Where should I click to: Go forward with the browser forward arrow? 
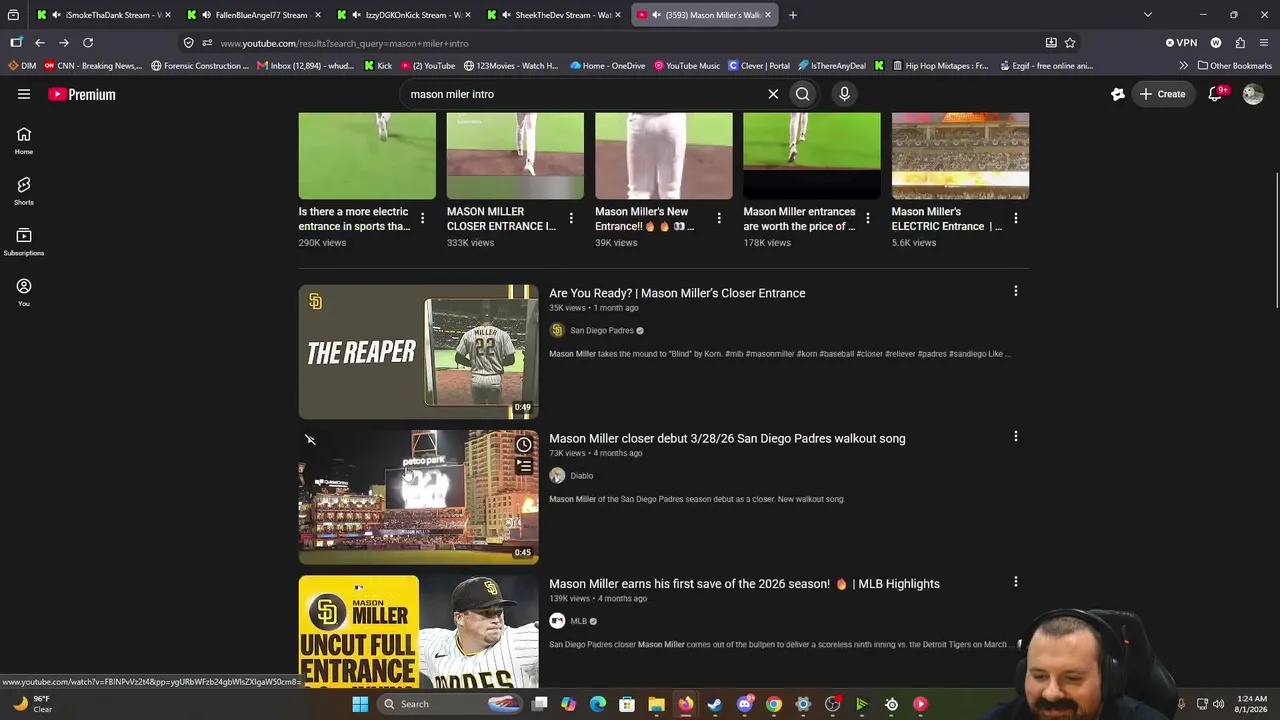click(64, 43)
